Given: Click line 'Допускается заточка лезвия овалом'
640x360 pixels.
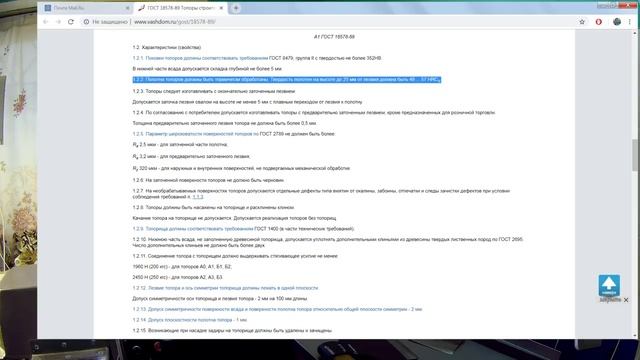Looking at the screenshot, I should [x=247, y=102].
